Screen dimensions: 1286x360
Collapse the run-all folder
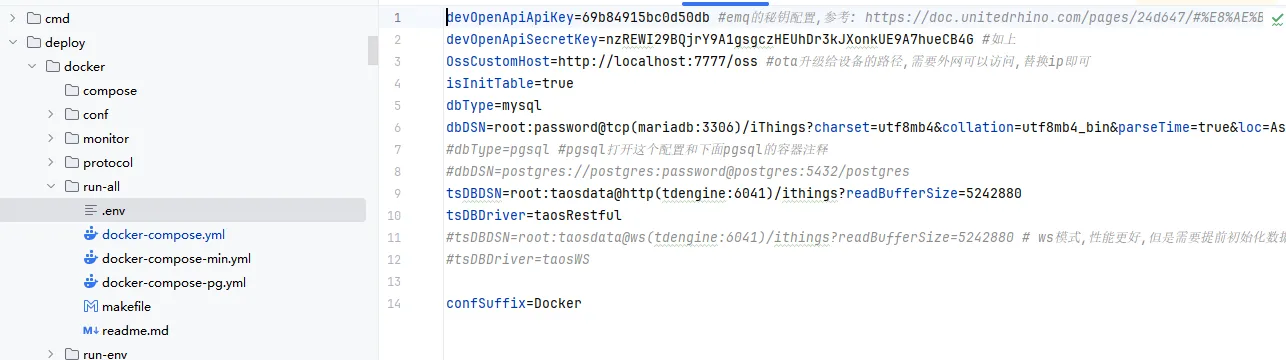pos(51,186)
